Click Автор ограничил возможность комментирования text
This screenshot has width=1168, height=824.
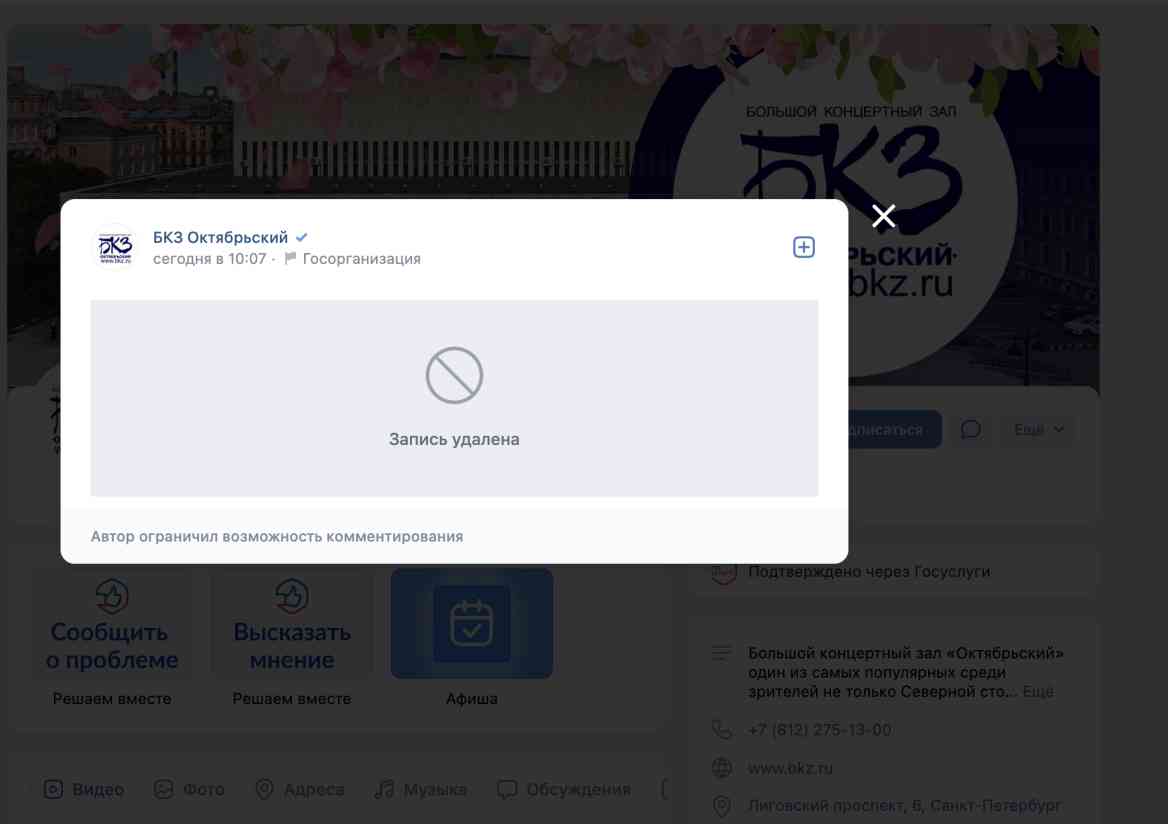click(x=277, y=536)
